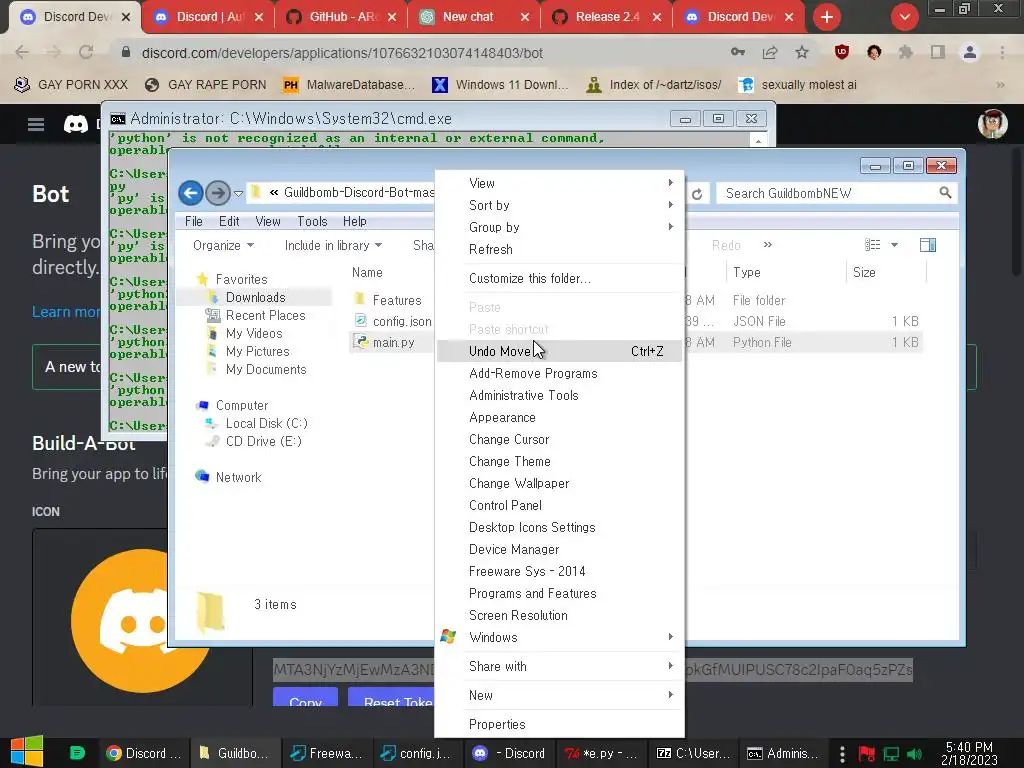Image resolution: width=1024 pixels, height=768 pixels.
Task: Open Control Panel from context menu
Action: pyautogui.click(x=560, y=505)
